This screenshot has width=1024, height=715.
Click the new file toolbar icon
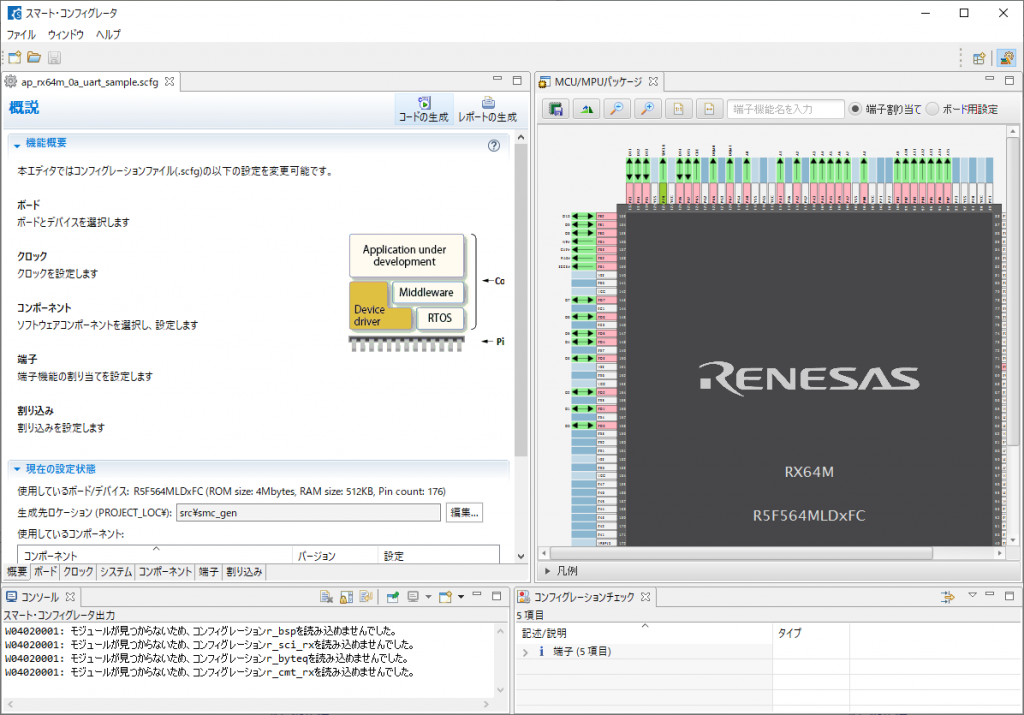tap(14, 58)
